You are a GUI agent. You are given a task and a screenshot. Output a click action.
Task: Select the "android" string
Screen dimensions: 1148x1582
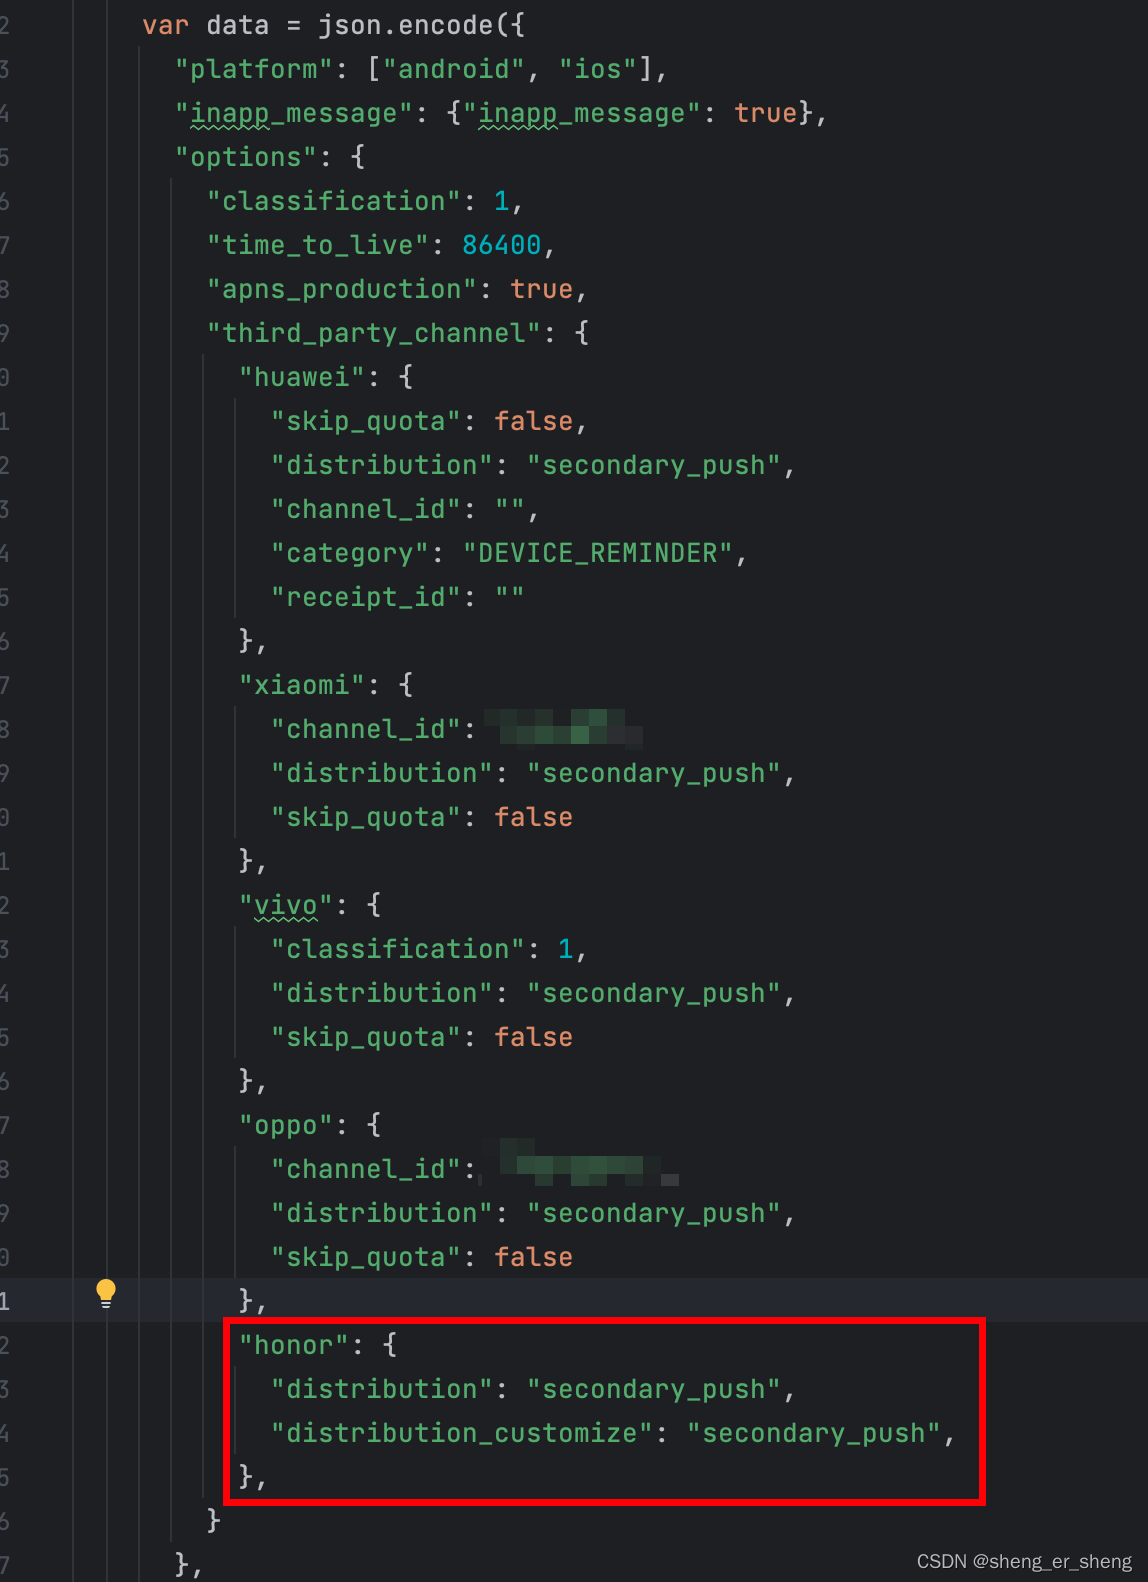[453, 69]
